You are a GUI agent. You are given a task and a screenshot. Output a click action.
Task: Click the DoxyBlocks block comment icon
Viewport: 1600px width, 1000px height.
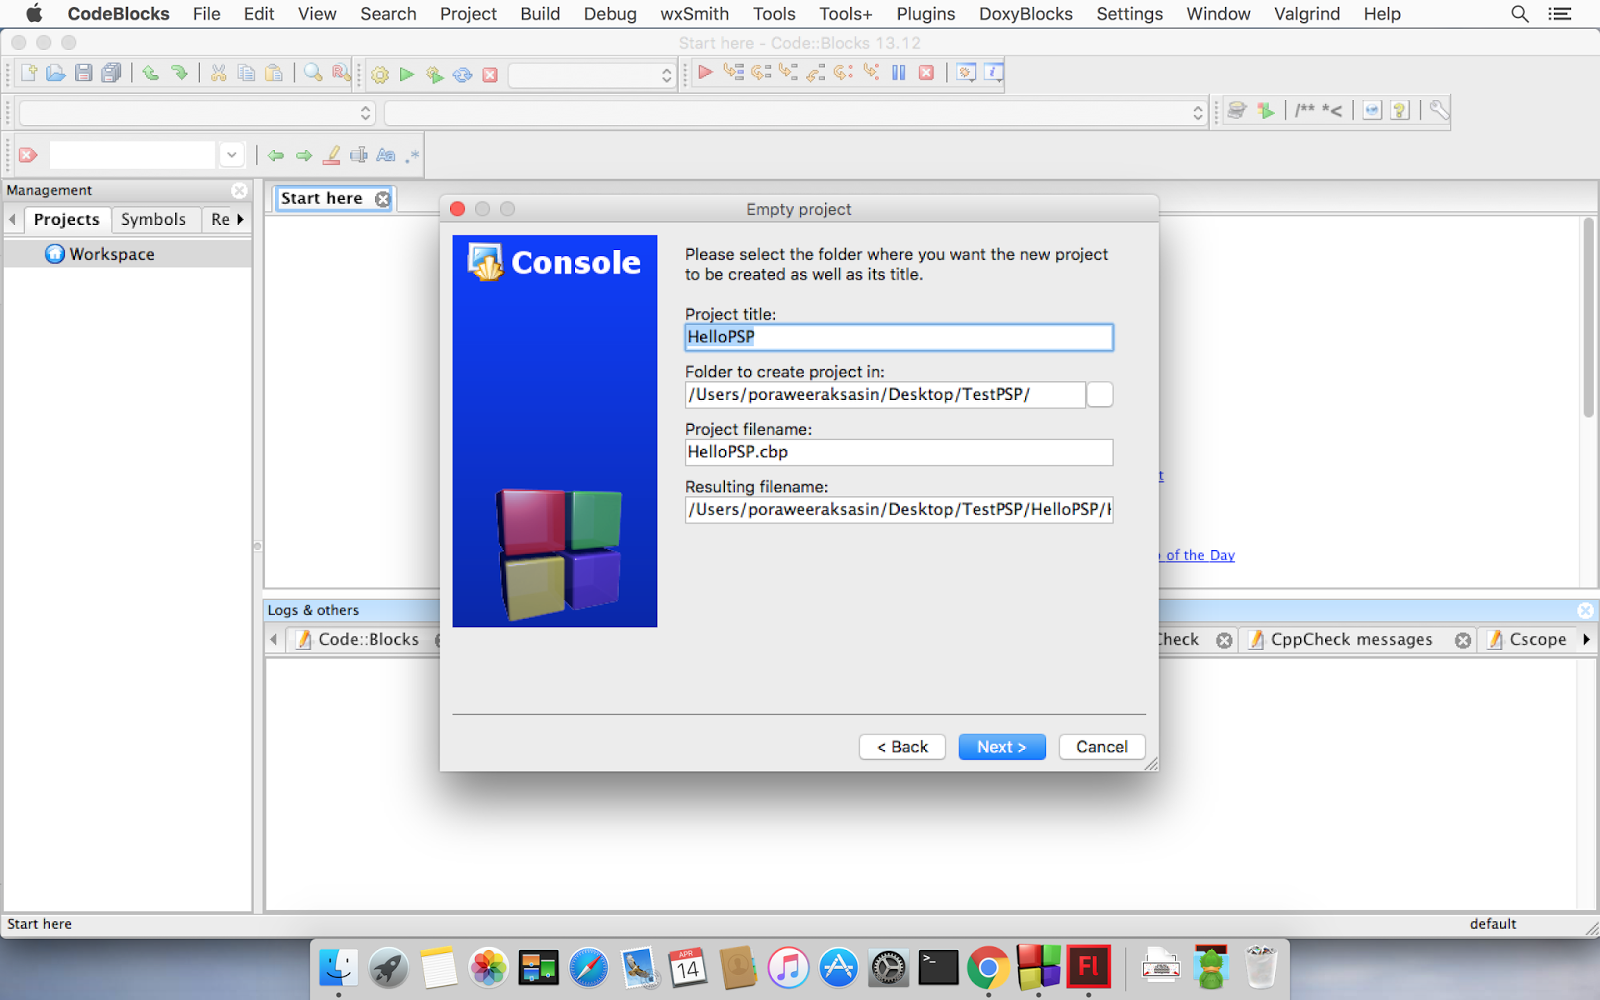pos(1305,110)
